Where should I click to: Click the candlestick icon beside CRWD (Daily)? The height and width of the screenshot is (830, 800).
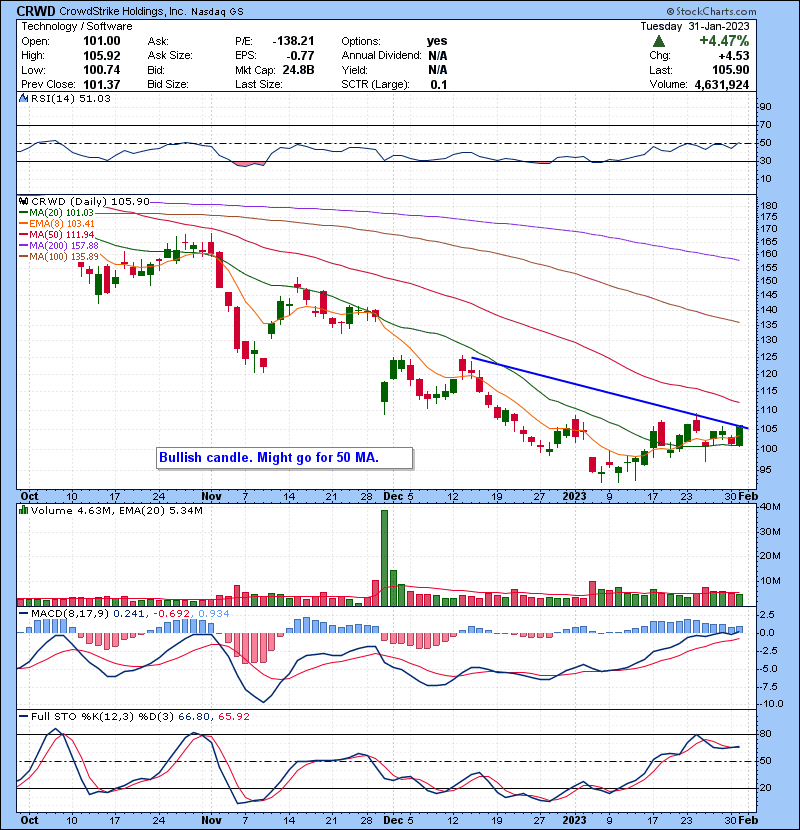(x=23, y=201)
